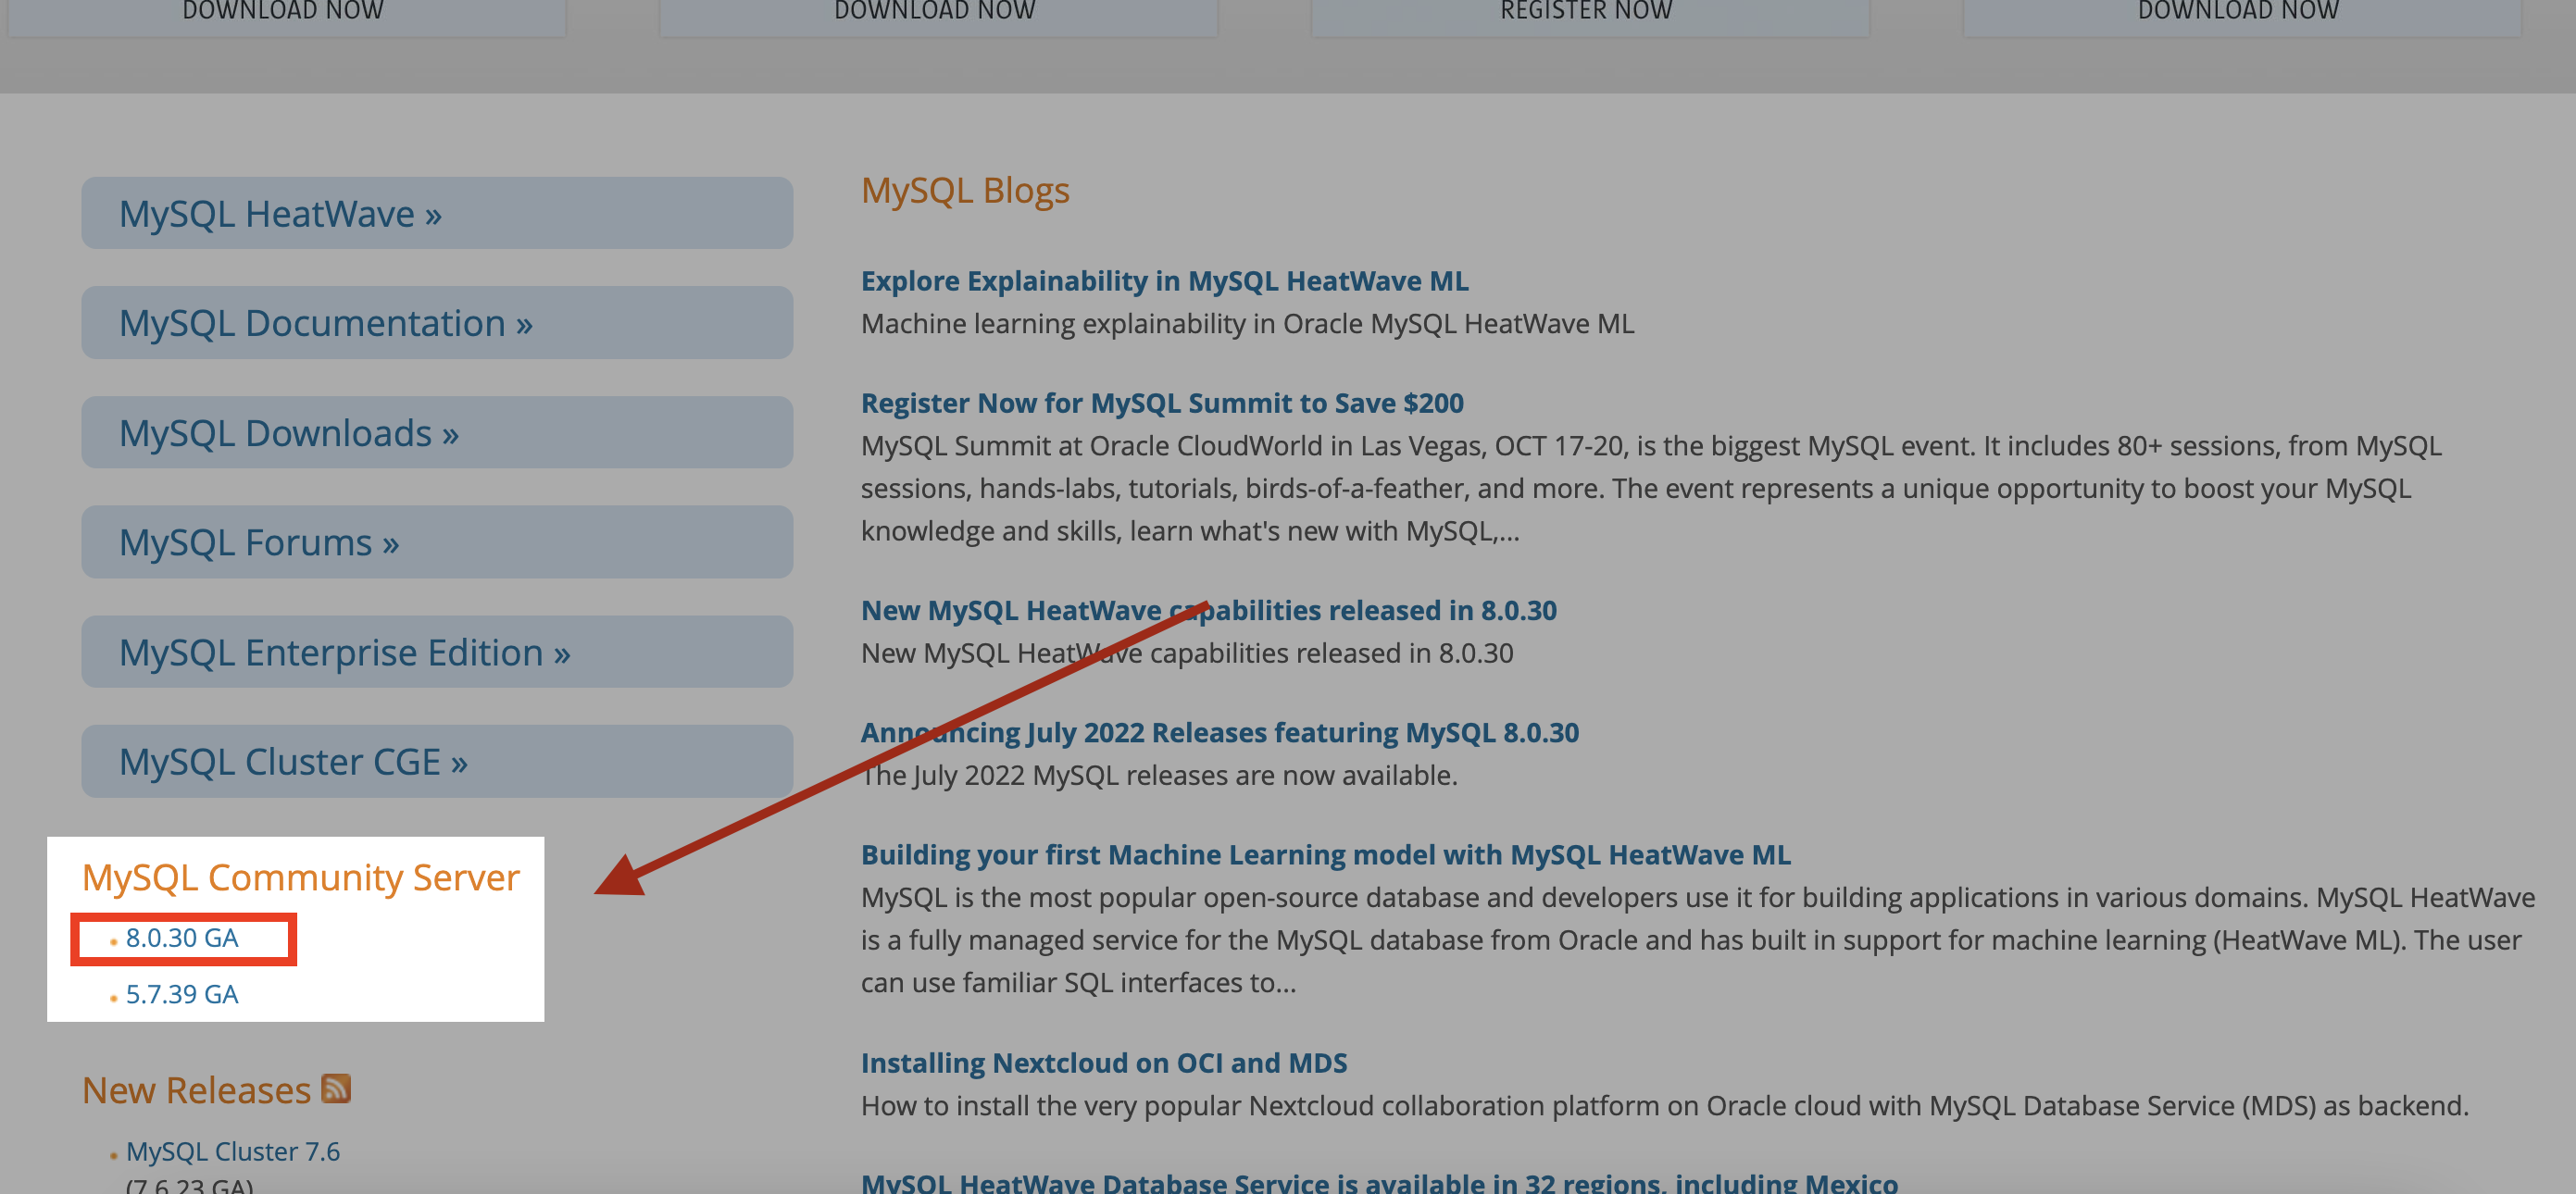Viewport: 2576px width, 1194px height.
Task: Open the MySQL Documentation button
Action: pos(437,322)
